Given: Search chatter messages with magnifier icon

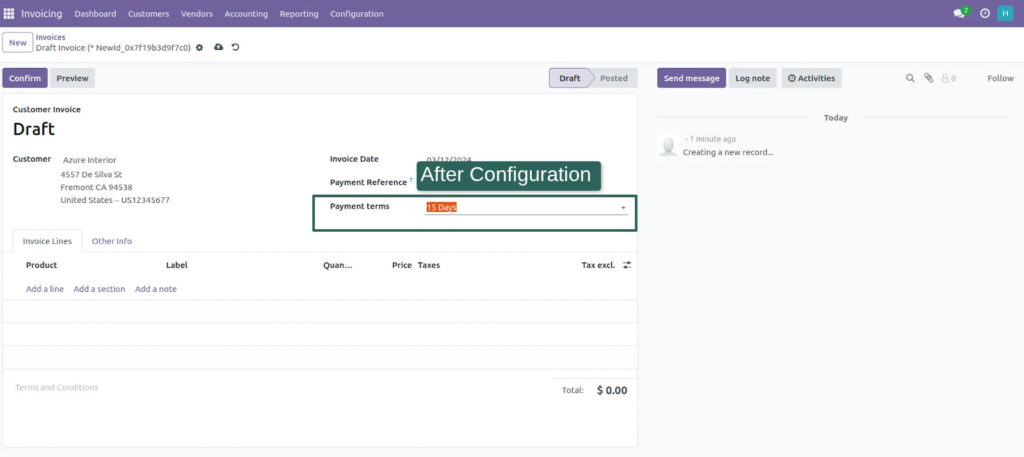Looking at the screenshot, I should point(910,78).
